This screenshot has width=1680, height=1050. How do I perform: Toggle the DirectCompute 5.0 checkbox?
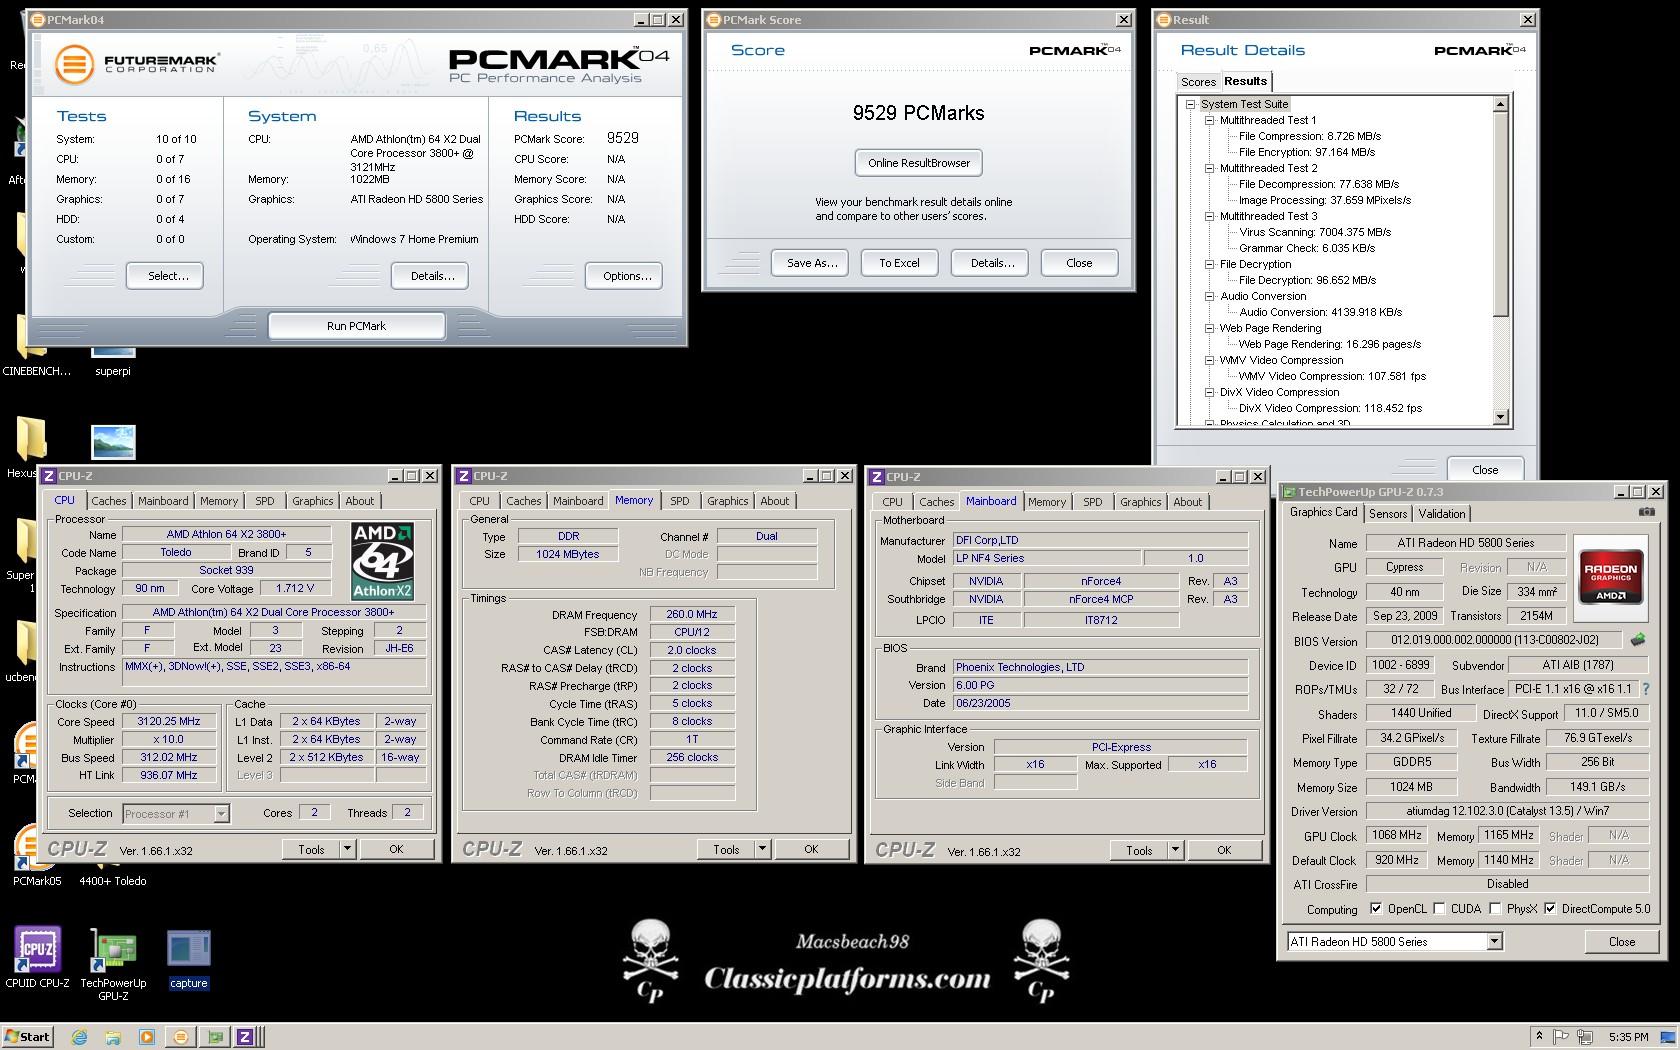coord(1550,909)
